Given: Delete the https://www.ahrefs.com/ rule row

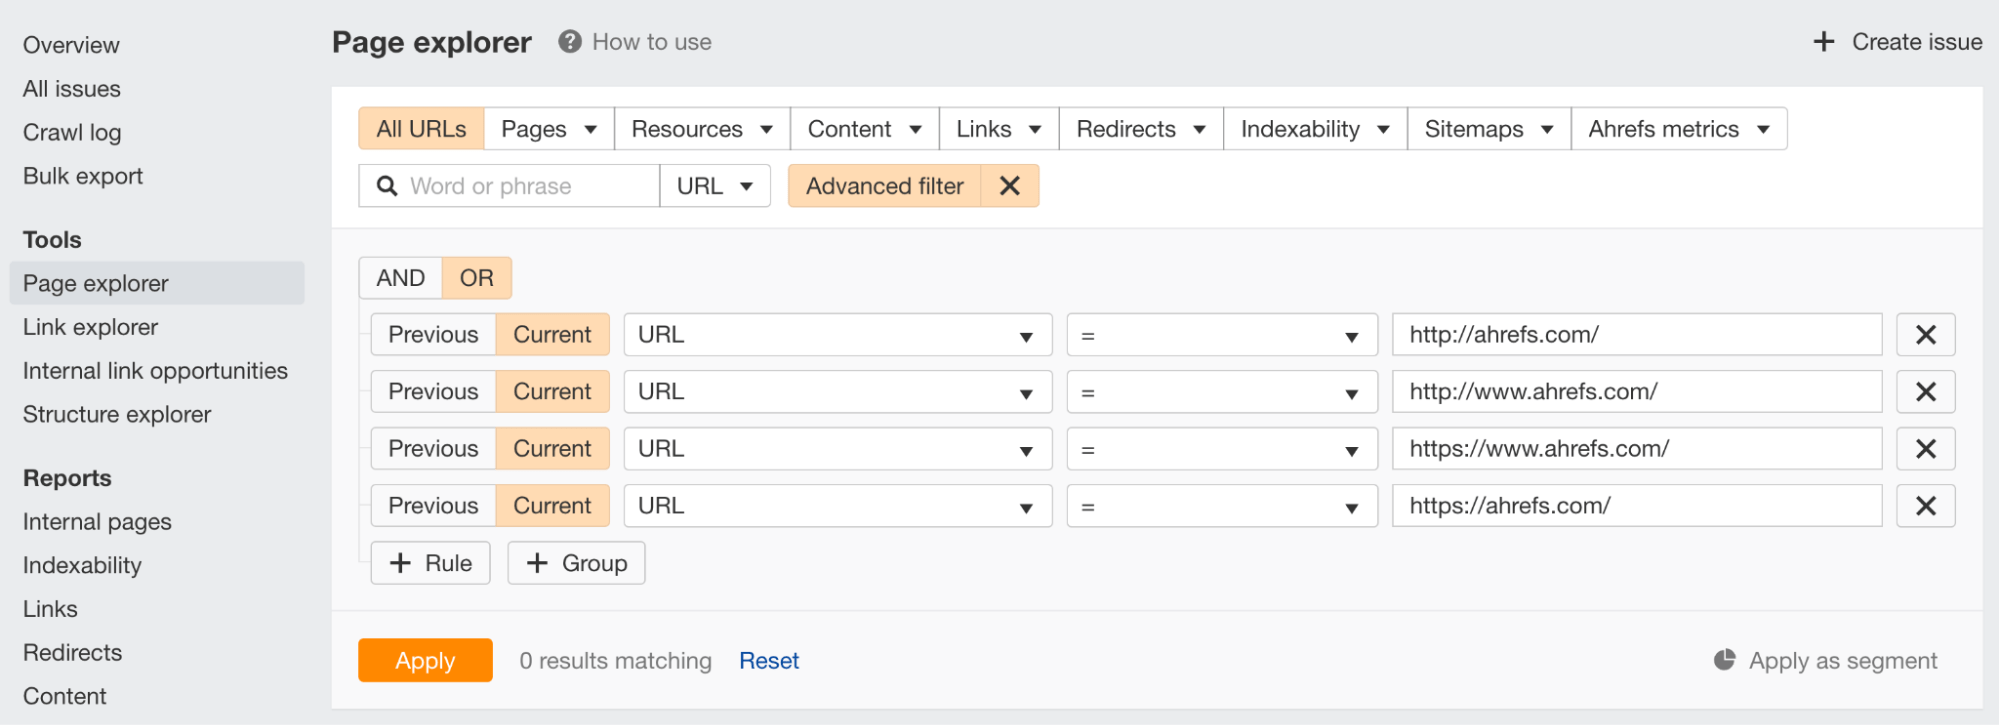Looking at the screenshot, I should 1925,449.
